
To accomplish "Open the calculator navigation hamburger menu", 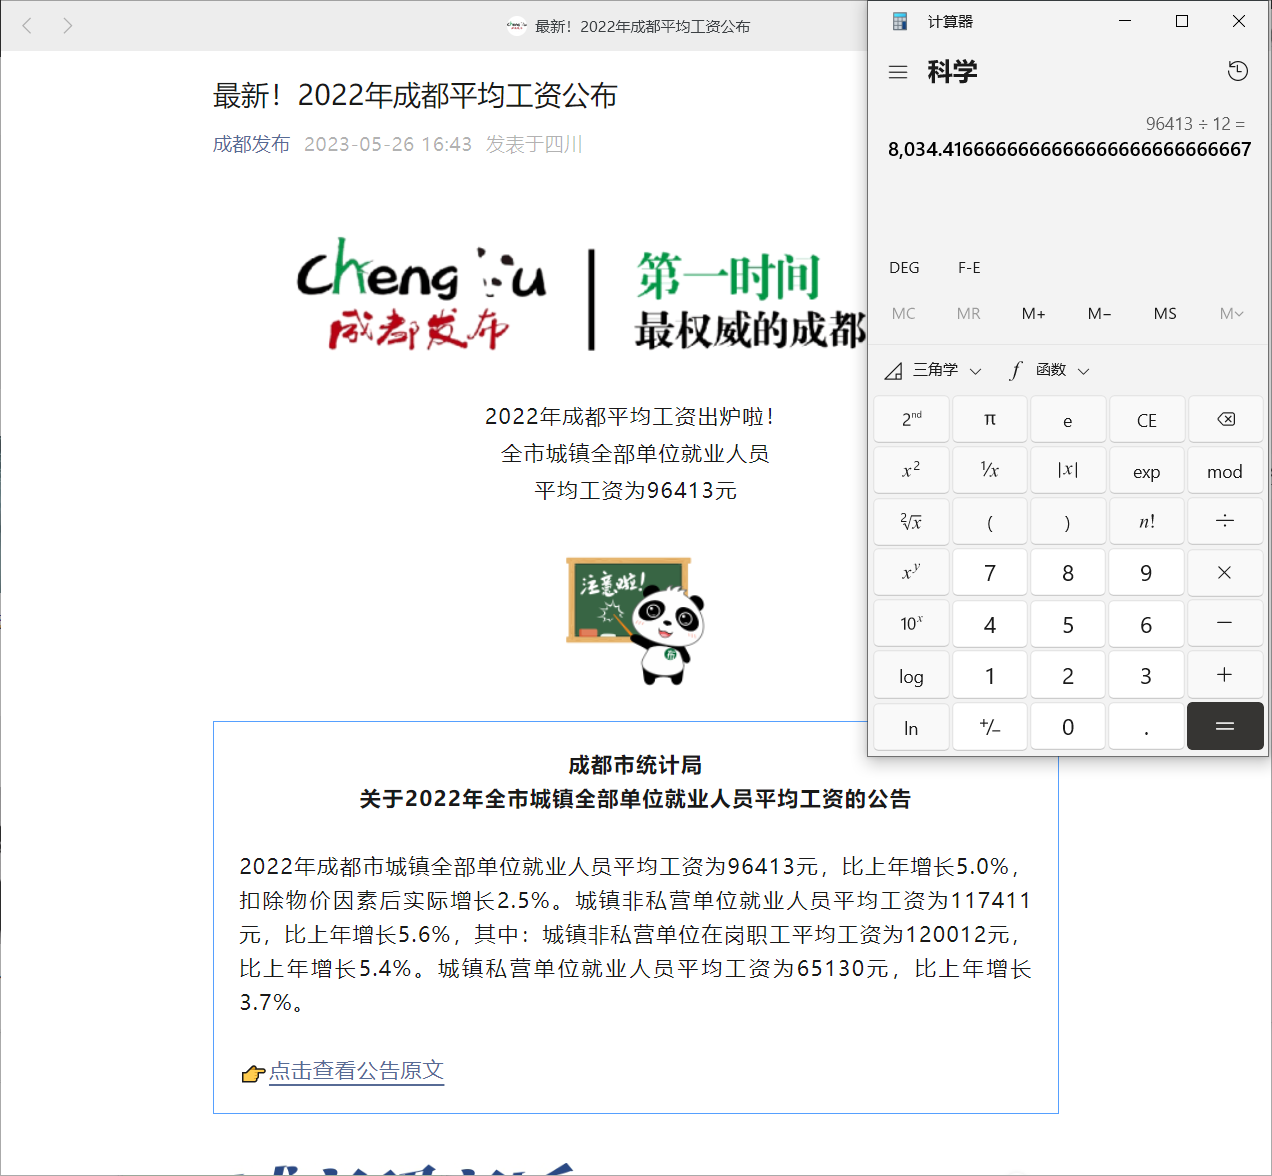I will [898, 72].
